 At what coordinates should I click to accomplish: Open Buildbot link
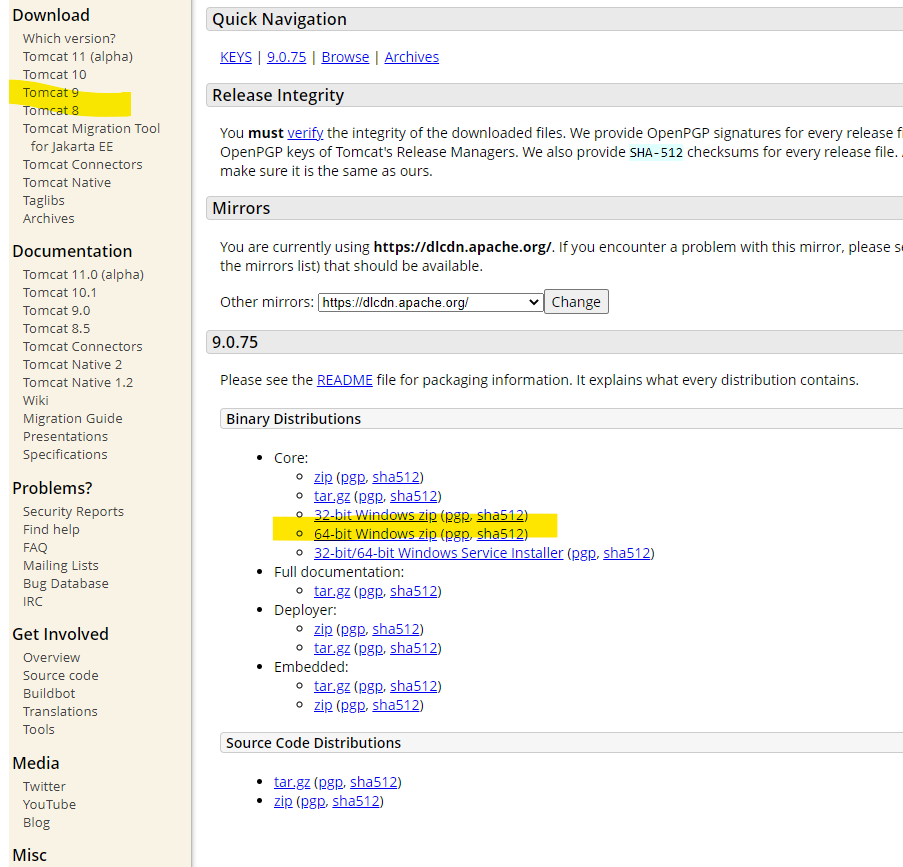coord(49,693)
